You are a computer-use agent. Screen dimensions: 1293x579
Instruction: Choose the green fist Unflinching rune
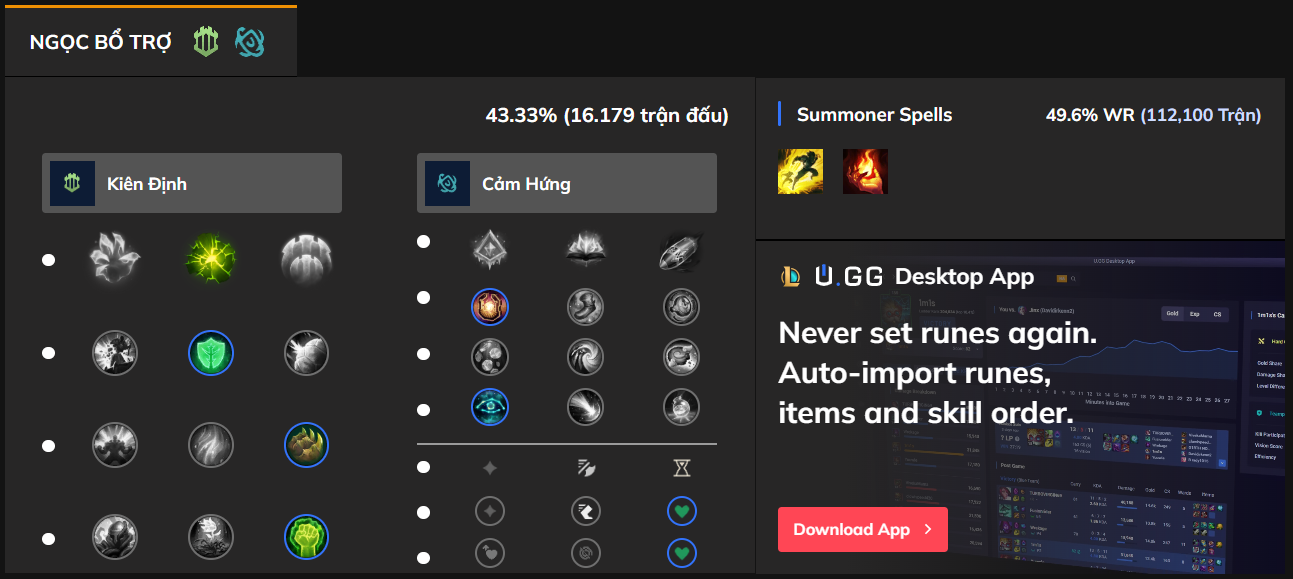[306, 537]
